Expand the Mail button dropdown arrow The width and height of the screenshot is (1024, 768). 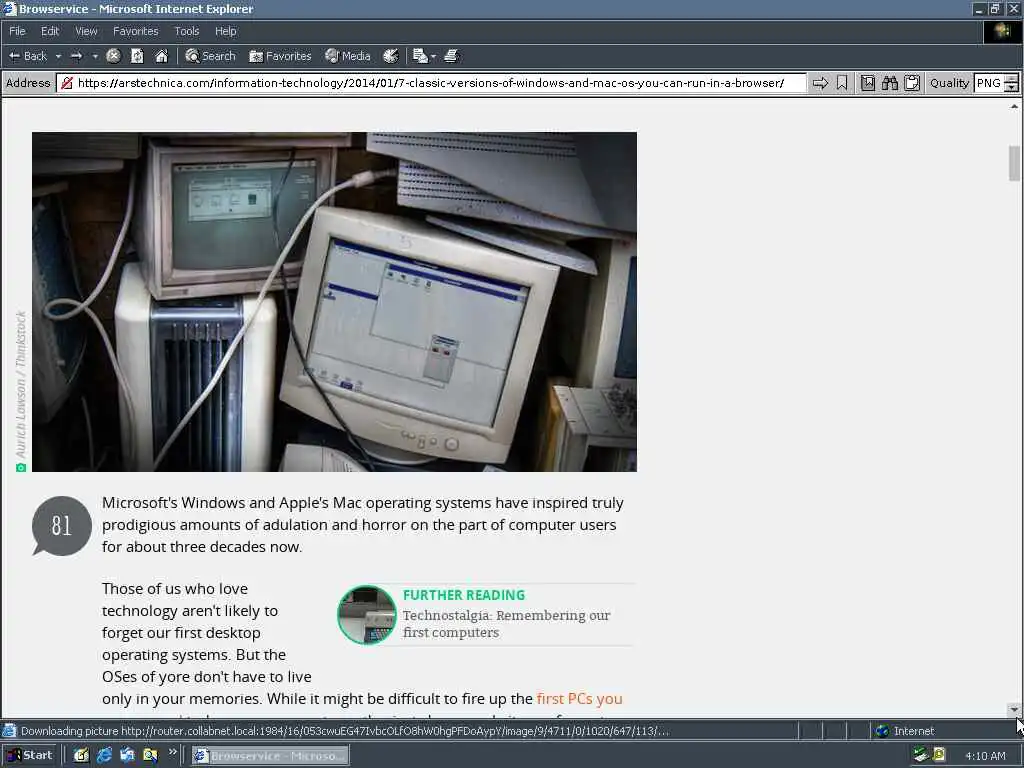point(433,56)
